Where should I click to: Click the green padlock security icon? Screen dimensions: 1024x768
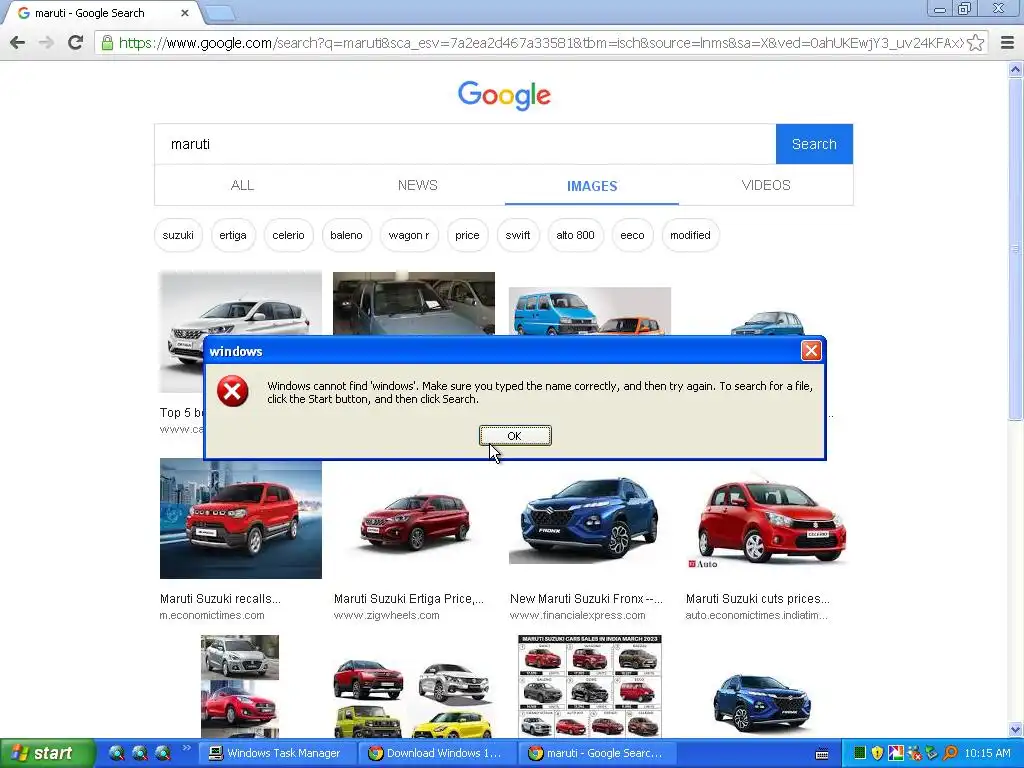pyautogui.click(x=107, y=43)
